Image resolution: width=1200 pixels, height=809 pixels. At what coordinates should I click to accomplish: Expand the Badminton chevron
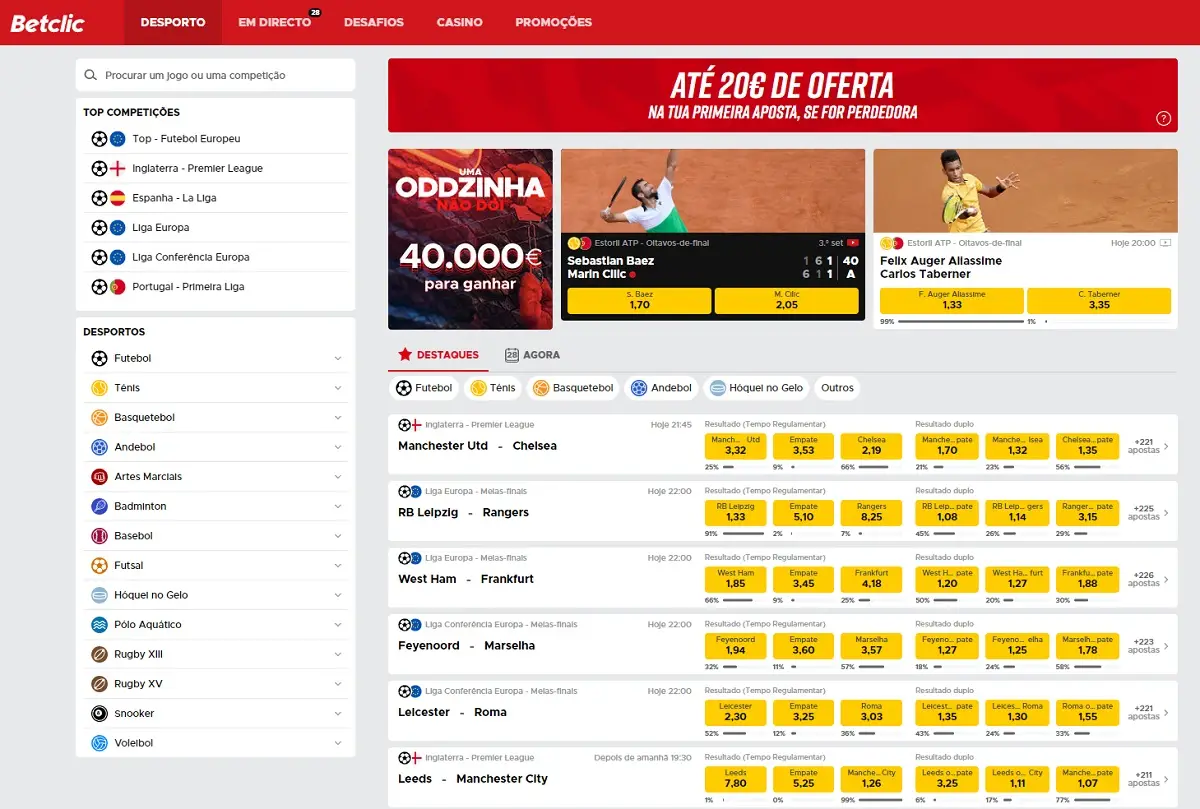point(338,506)
